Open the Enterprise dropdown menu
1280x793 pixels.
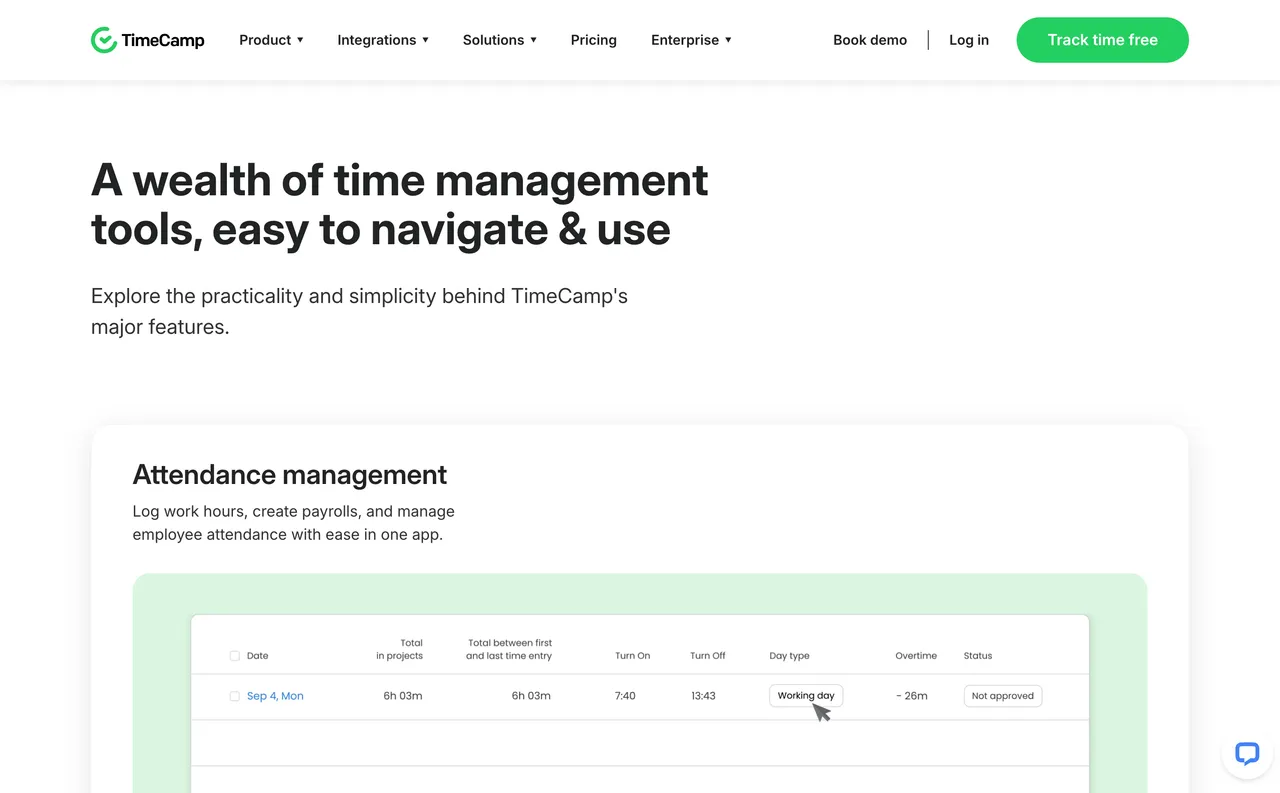(x=691, y=40)
